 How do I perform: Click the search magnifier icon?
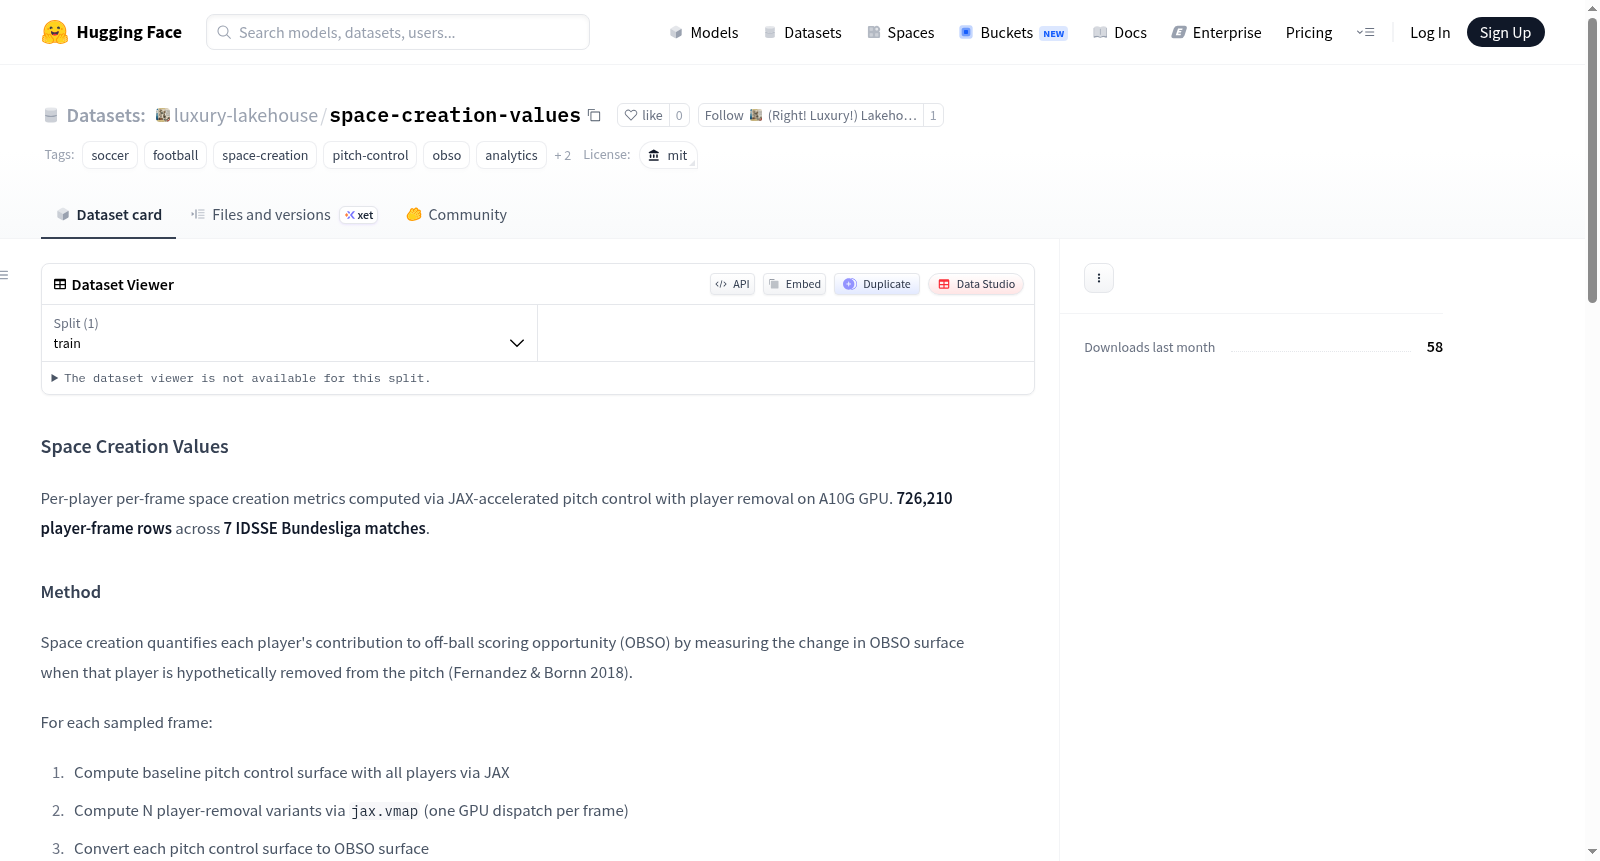coord(224,32)
